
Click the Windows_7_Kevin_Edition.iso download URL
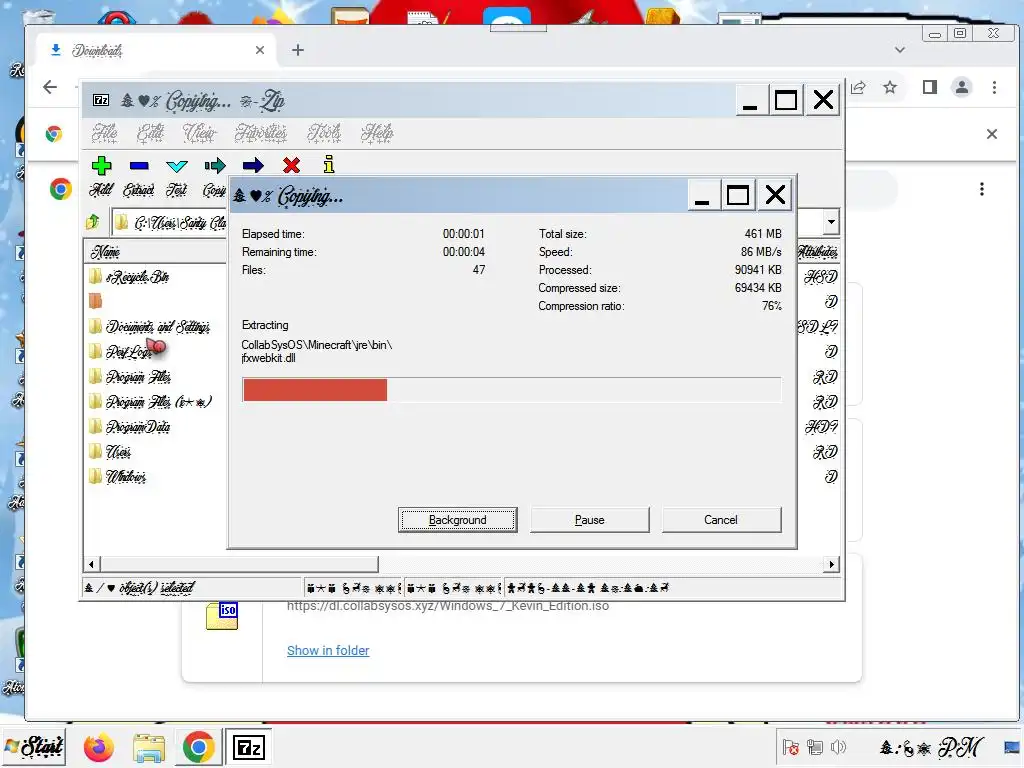click(448, 606)
